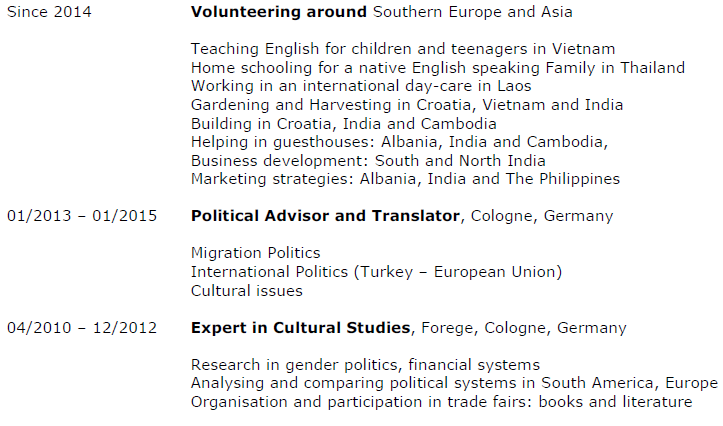The height and width of the screenshot is (426, 723).
Task: Click the 'Helping in guesthouses' line
Action: [x=399, y=142]
